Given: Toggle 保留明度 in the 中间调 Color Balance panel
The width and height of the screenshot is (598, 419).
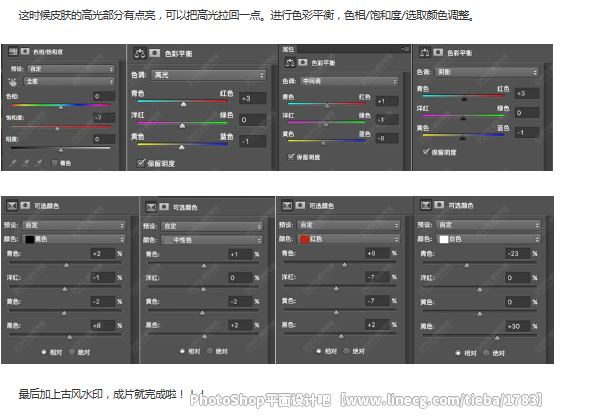Looking at the screenshot, I should coord(291,157).
